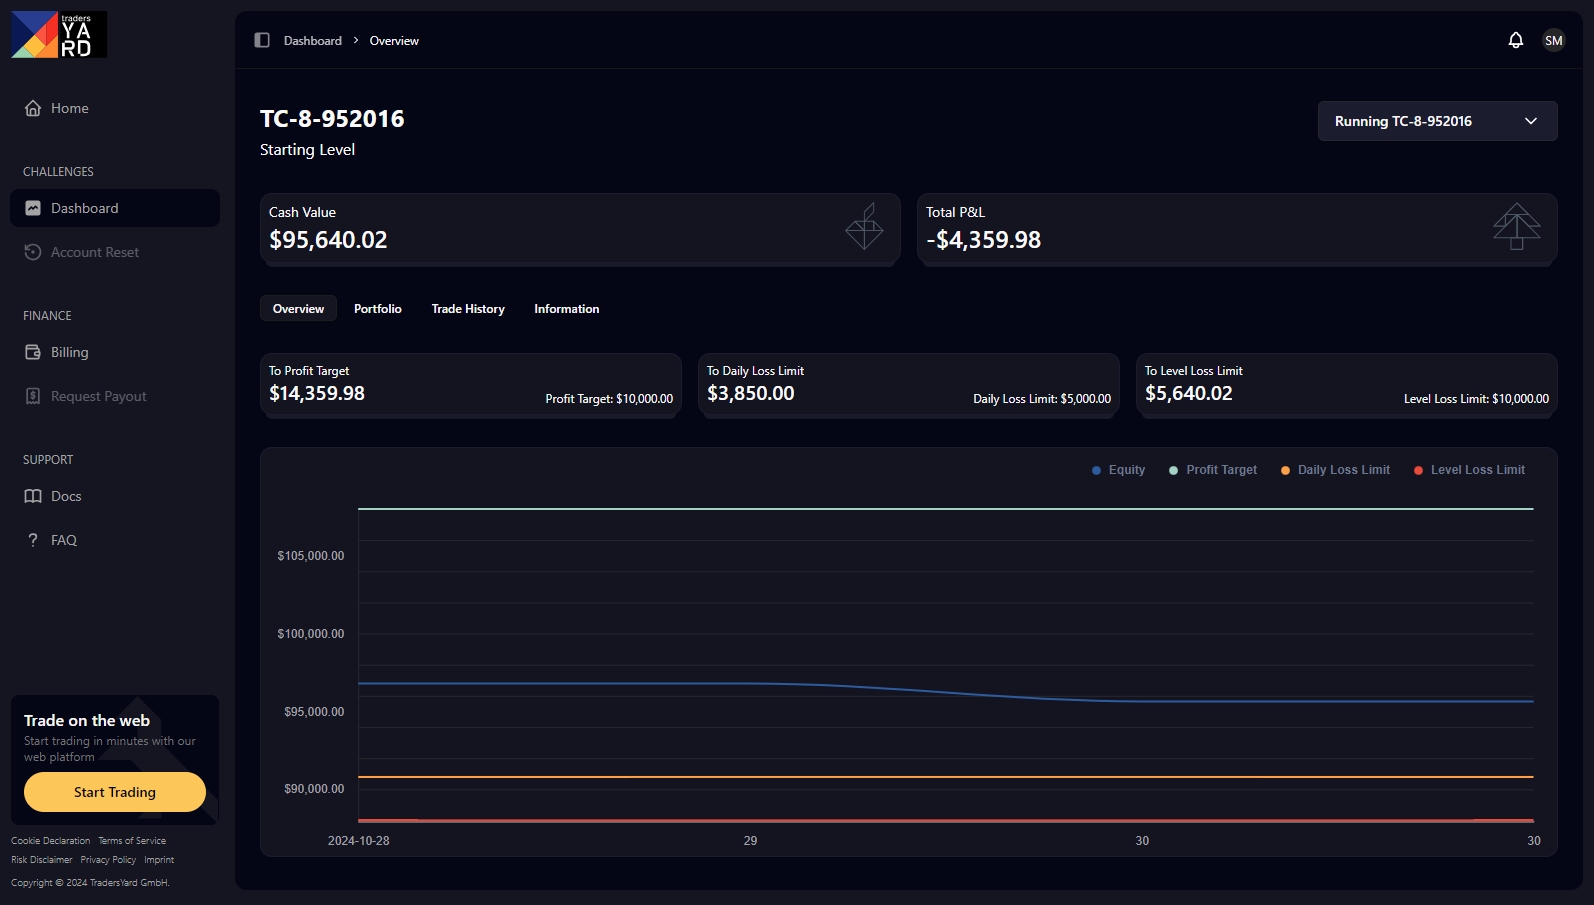Click the notification bell icon
Screen dimensions: 1594x905
click(1515, 40)
